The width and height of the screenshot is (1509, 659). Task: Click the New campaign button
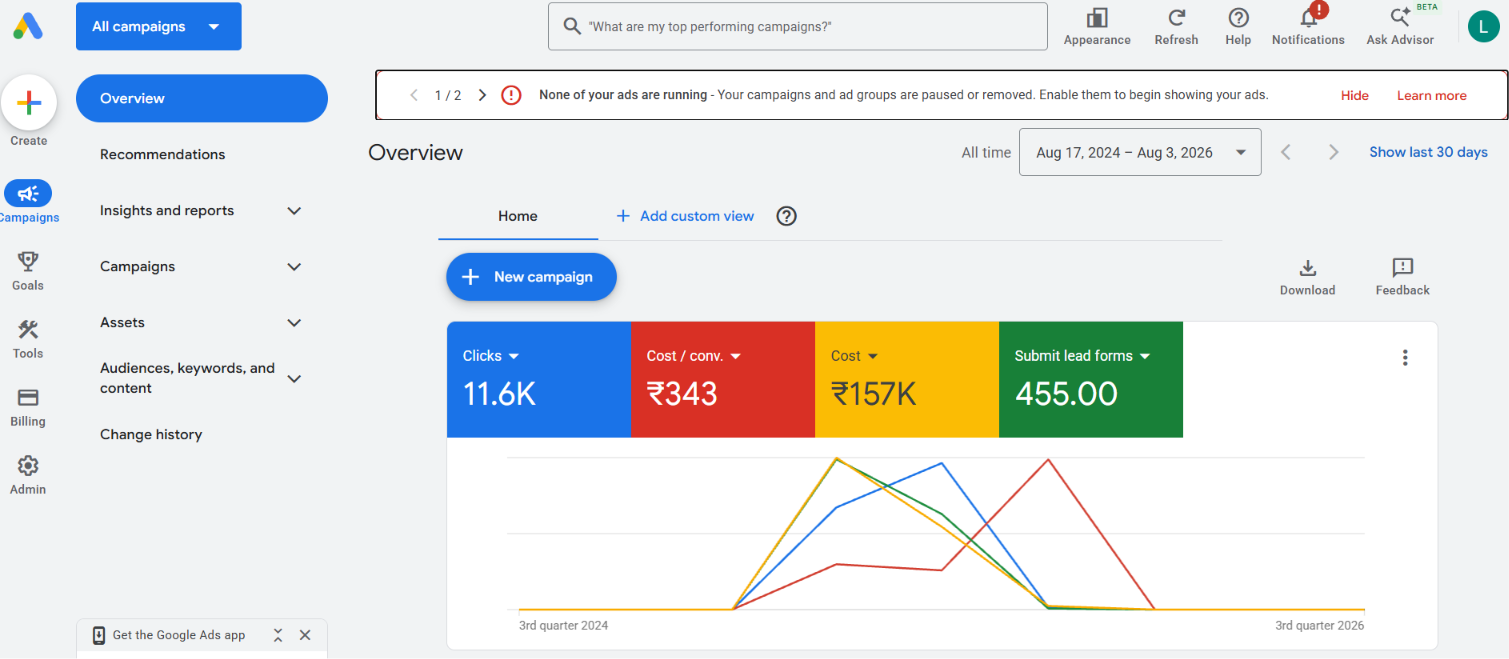coord(531,277)
